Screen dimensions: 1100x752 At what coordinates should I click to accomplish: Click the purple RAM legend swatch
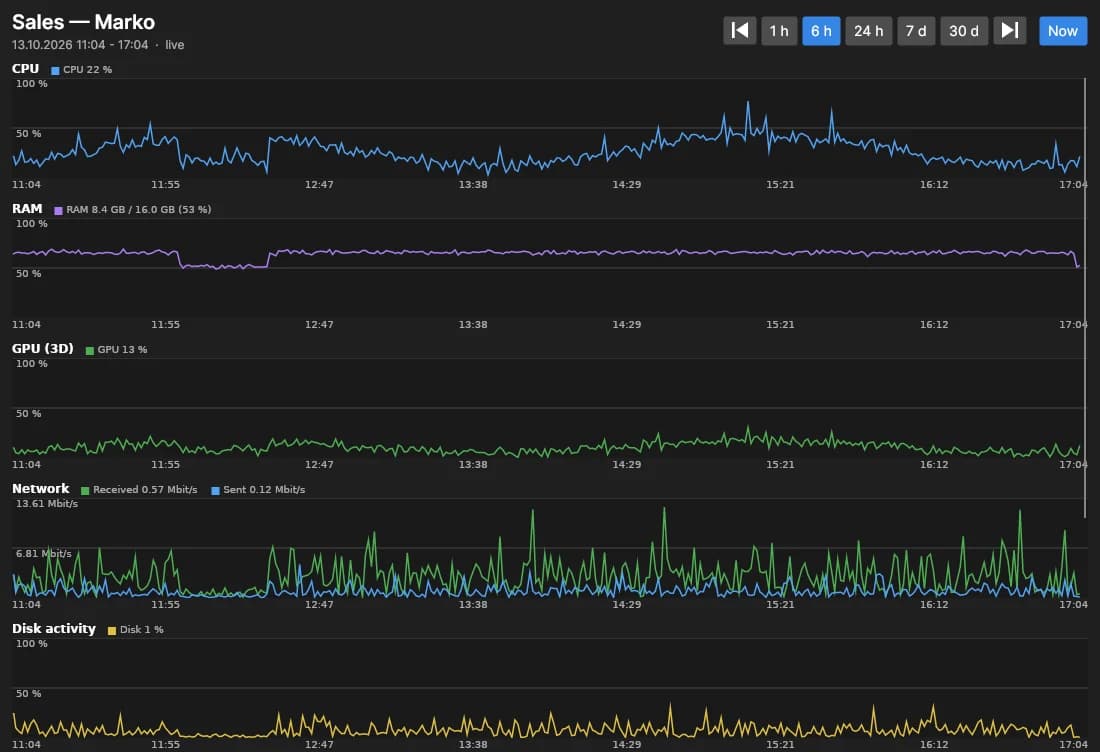58,210
